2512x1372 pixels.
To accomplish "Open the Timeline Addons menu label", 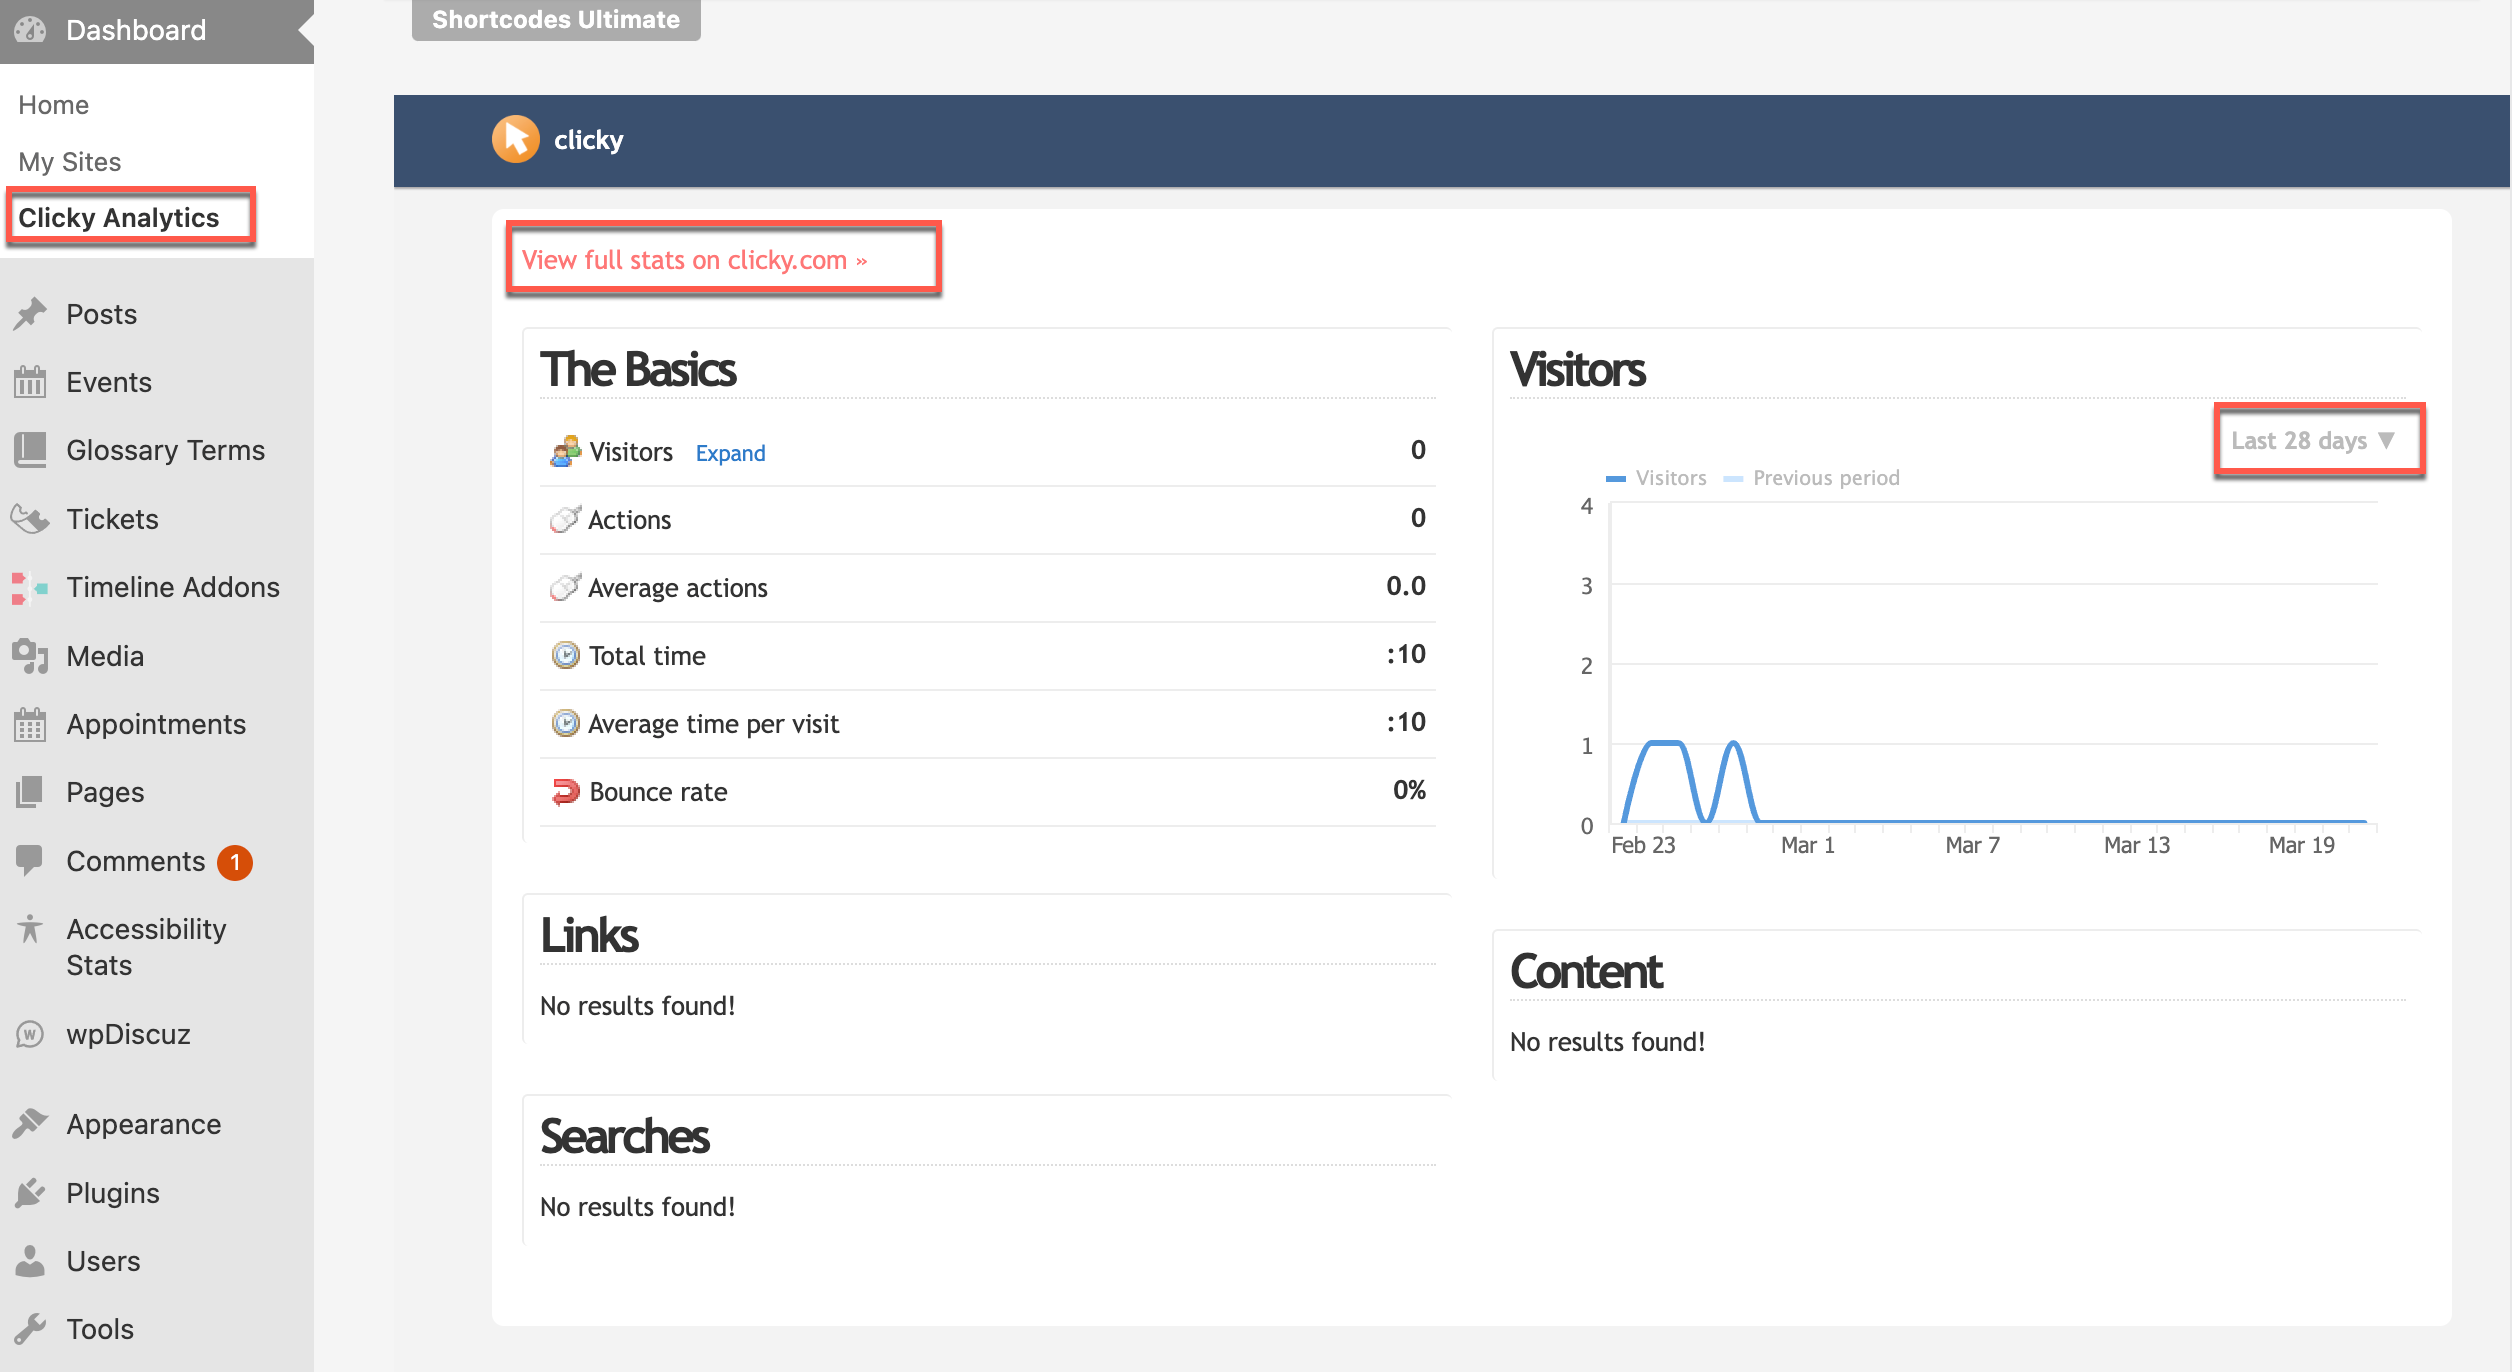I will (173, 587).
